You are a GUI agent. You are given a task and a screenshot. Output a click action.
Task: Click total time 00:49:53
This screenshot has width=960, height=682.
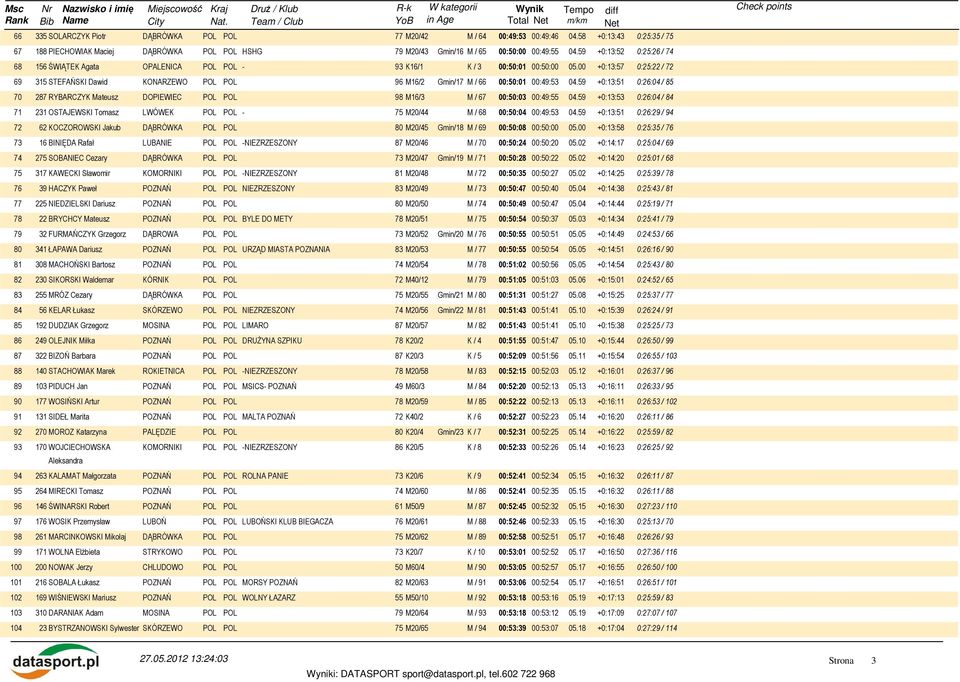[x=512, y=37]
